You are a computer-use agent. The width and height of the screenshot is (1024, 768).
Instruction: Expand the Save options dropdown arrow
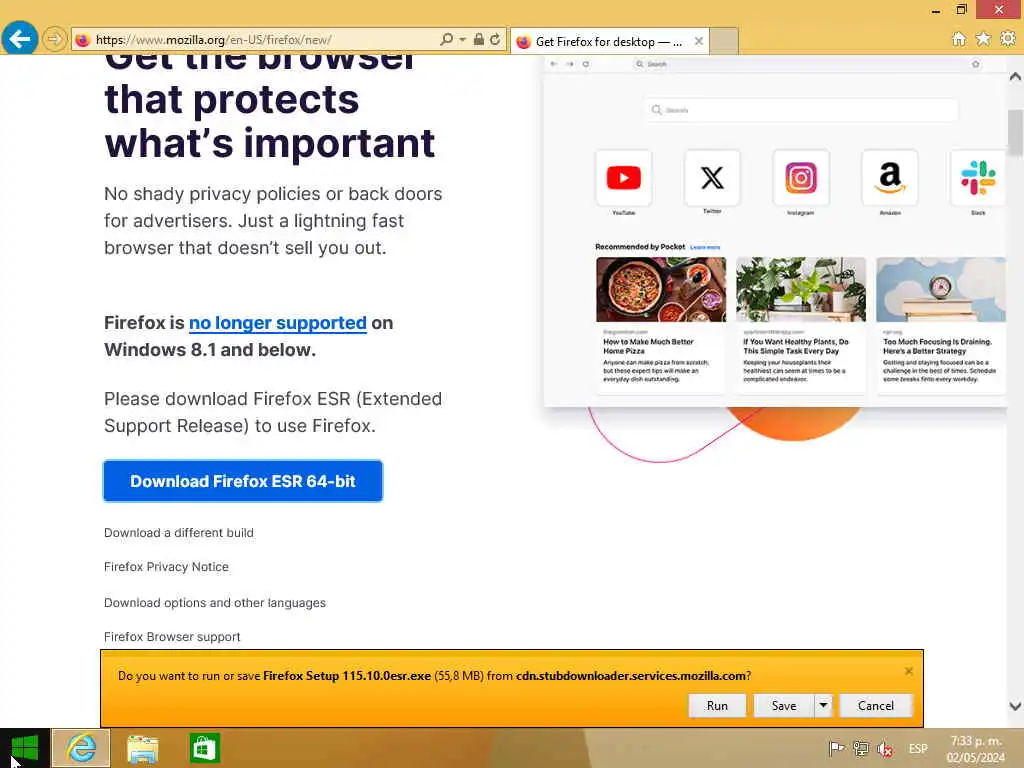(823, 705)
